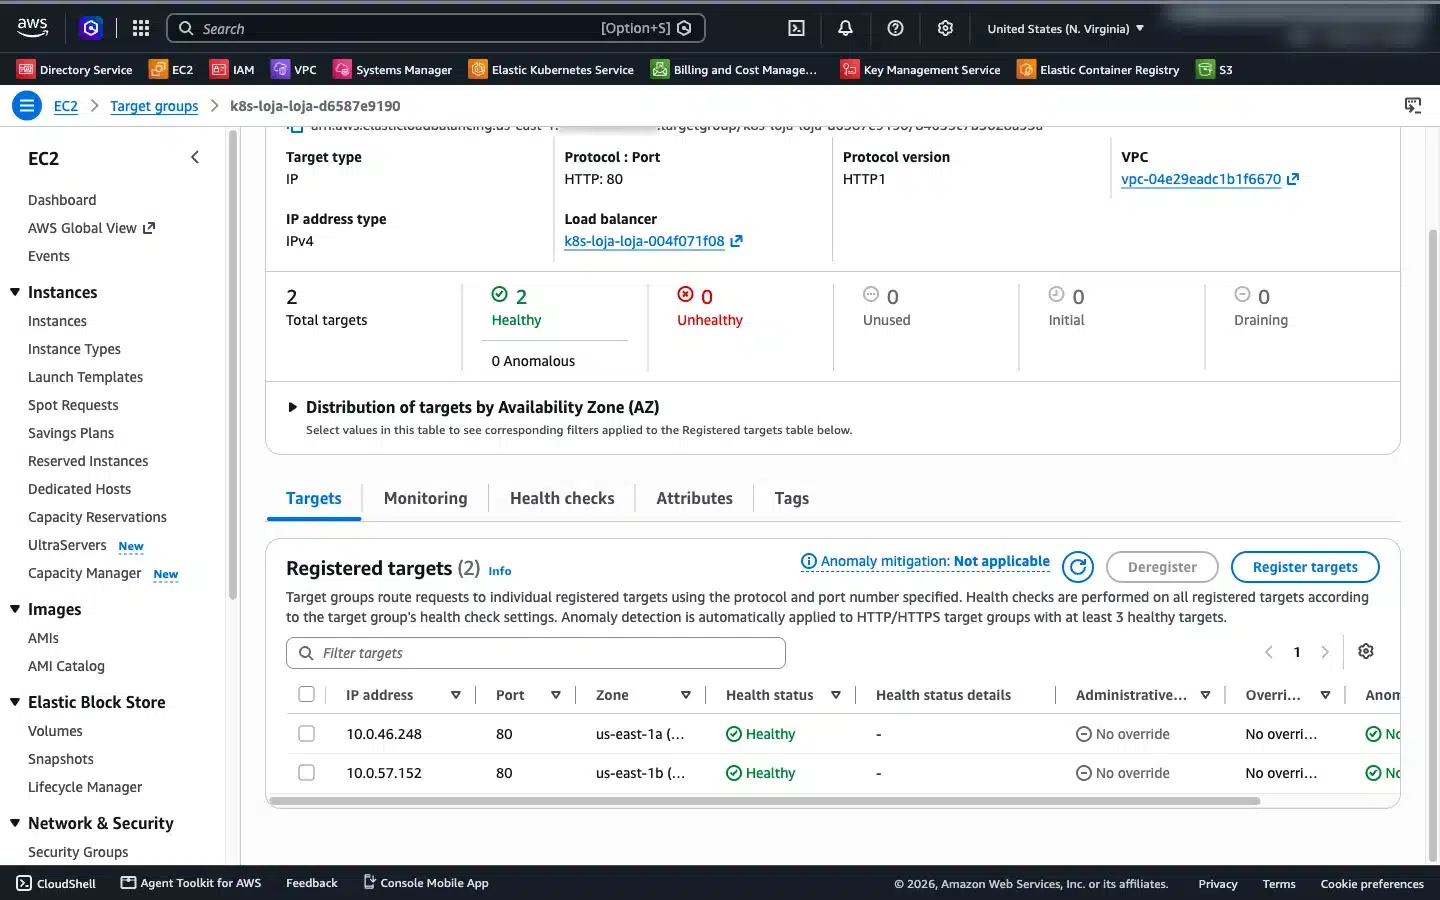Go to Target groups breadcrumb
The height and width of the screenshot is (900, 1440).
154,106
